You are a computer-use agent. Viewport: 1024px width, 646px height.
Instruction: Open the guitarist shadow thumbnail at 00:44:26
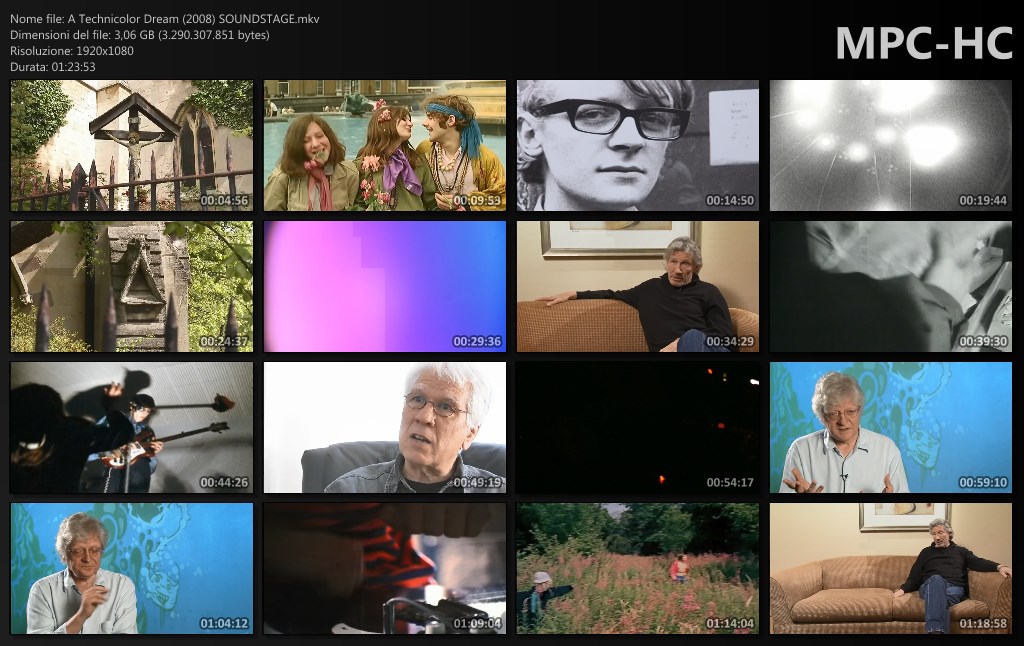point(132,428)
